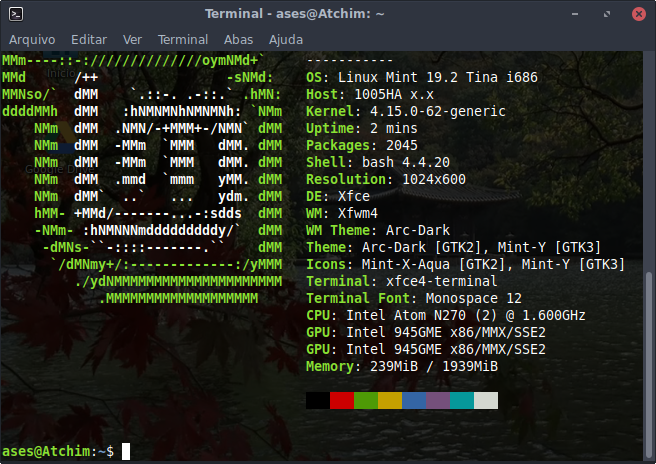Click the green color block in the palette
Screen dimensions: 656x464
(x=366, y=400)
